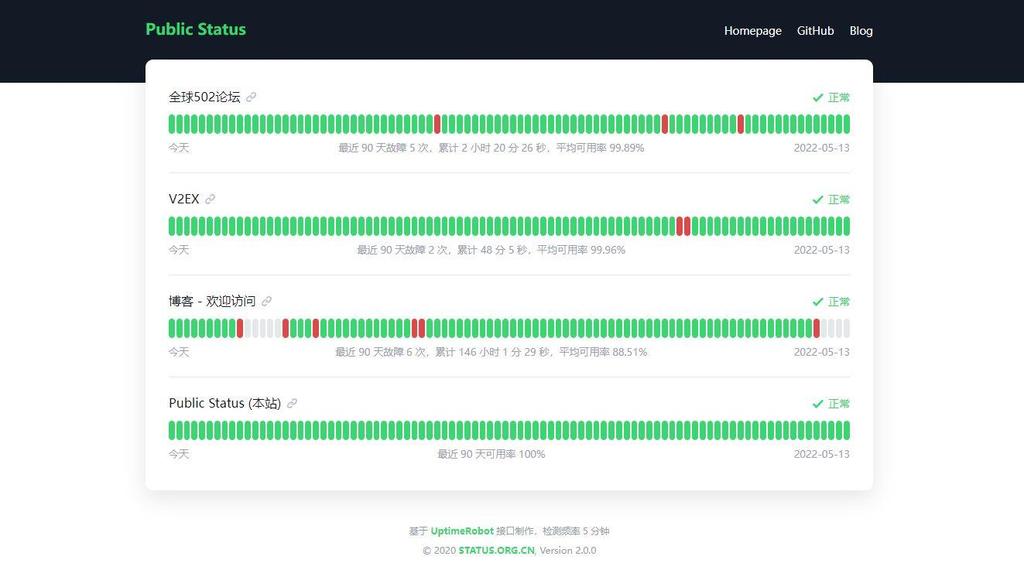
Task: Click the green checkmark status for 全球502论坛
Action: (818, 98)
